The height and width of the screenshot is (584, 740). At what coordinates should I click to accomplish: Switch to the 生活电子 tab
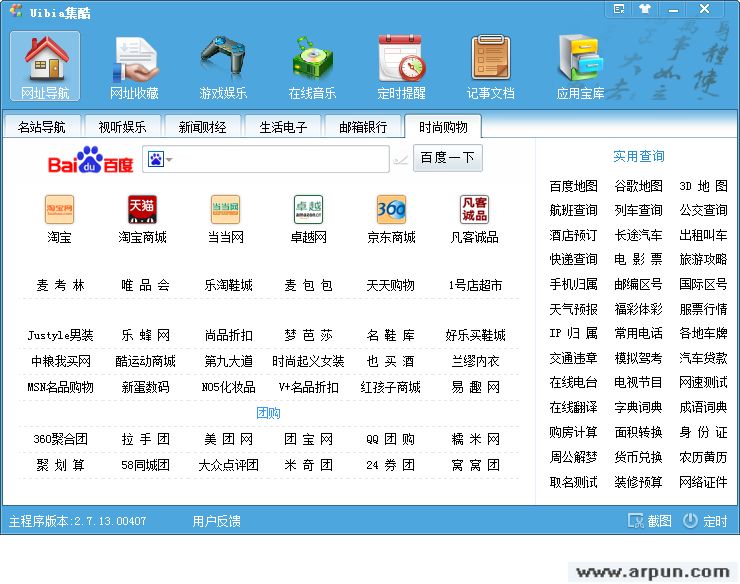(x=283, y=127)
